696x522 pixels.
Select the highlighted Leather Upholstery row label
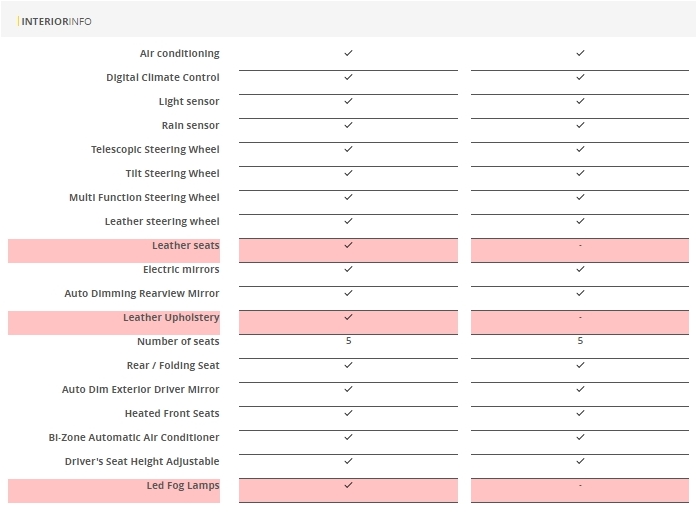click(x=171, y=318)
